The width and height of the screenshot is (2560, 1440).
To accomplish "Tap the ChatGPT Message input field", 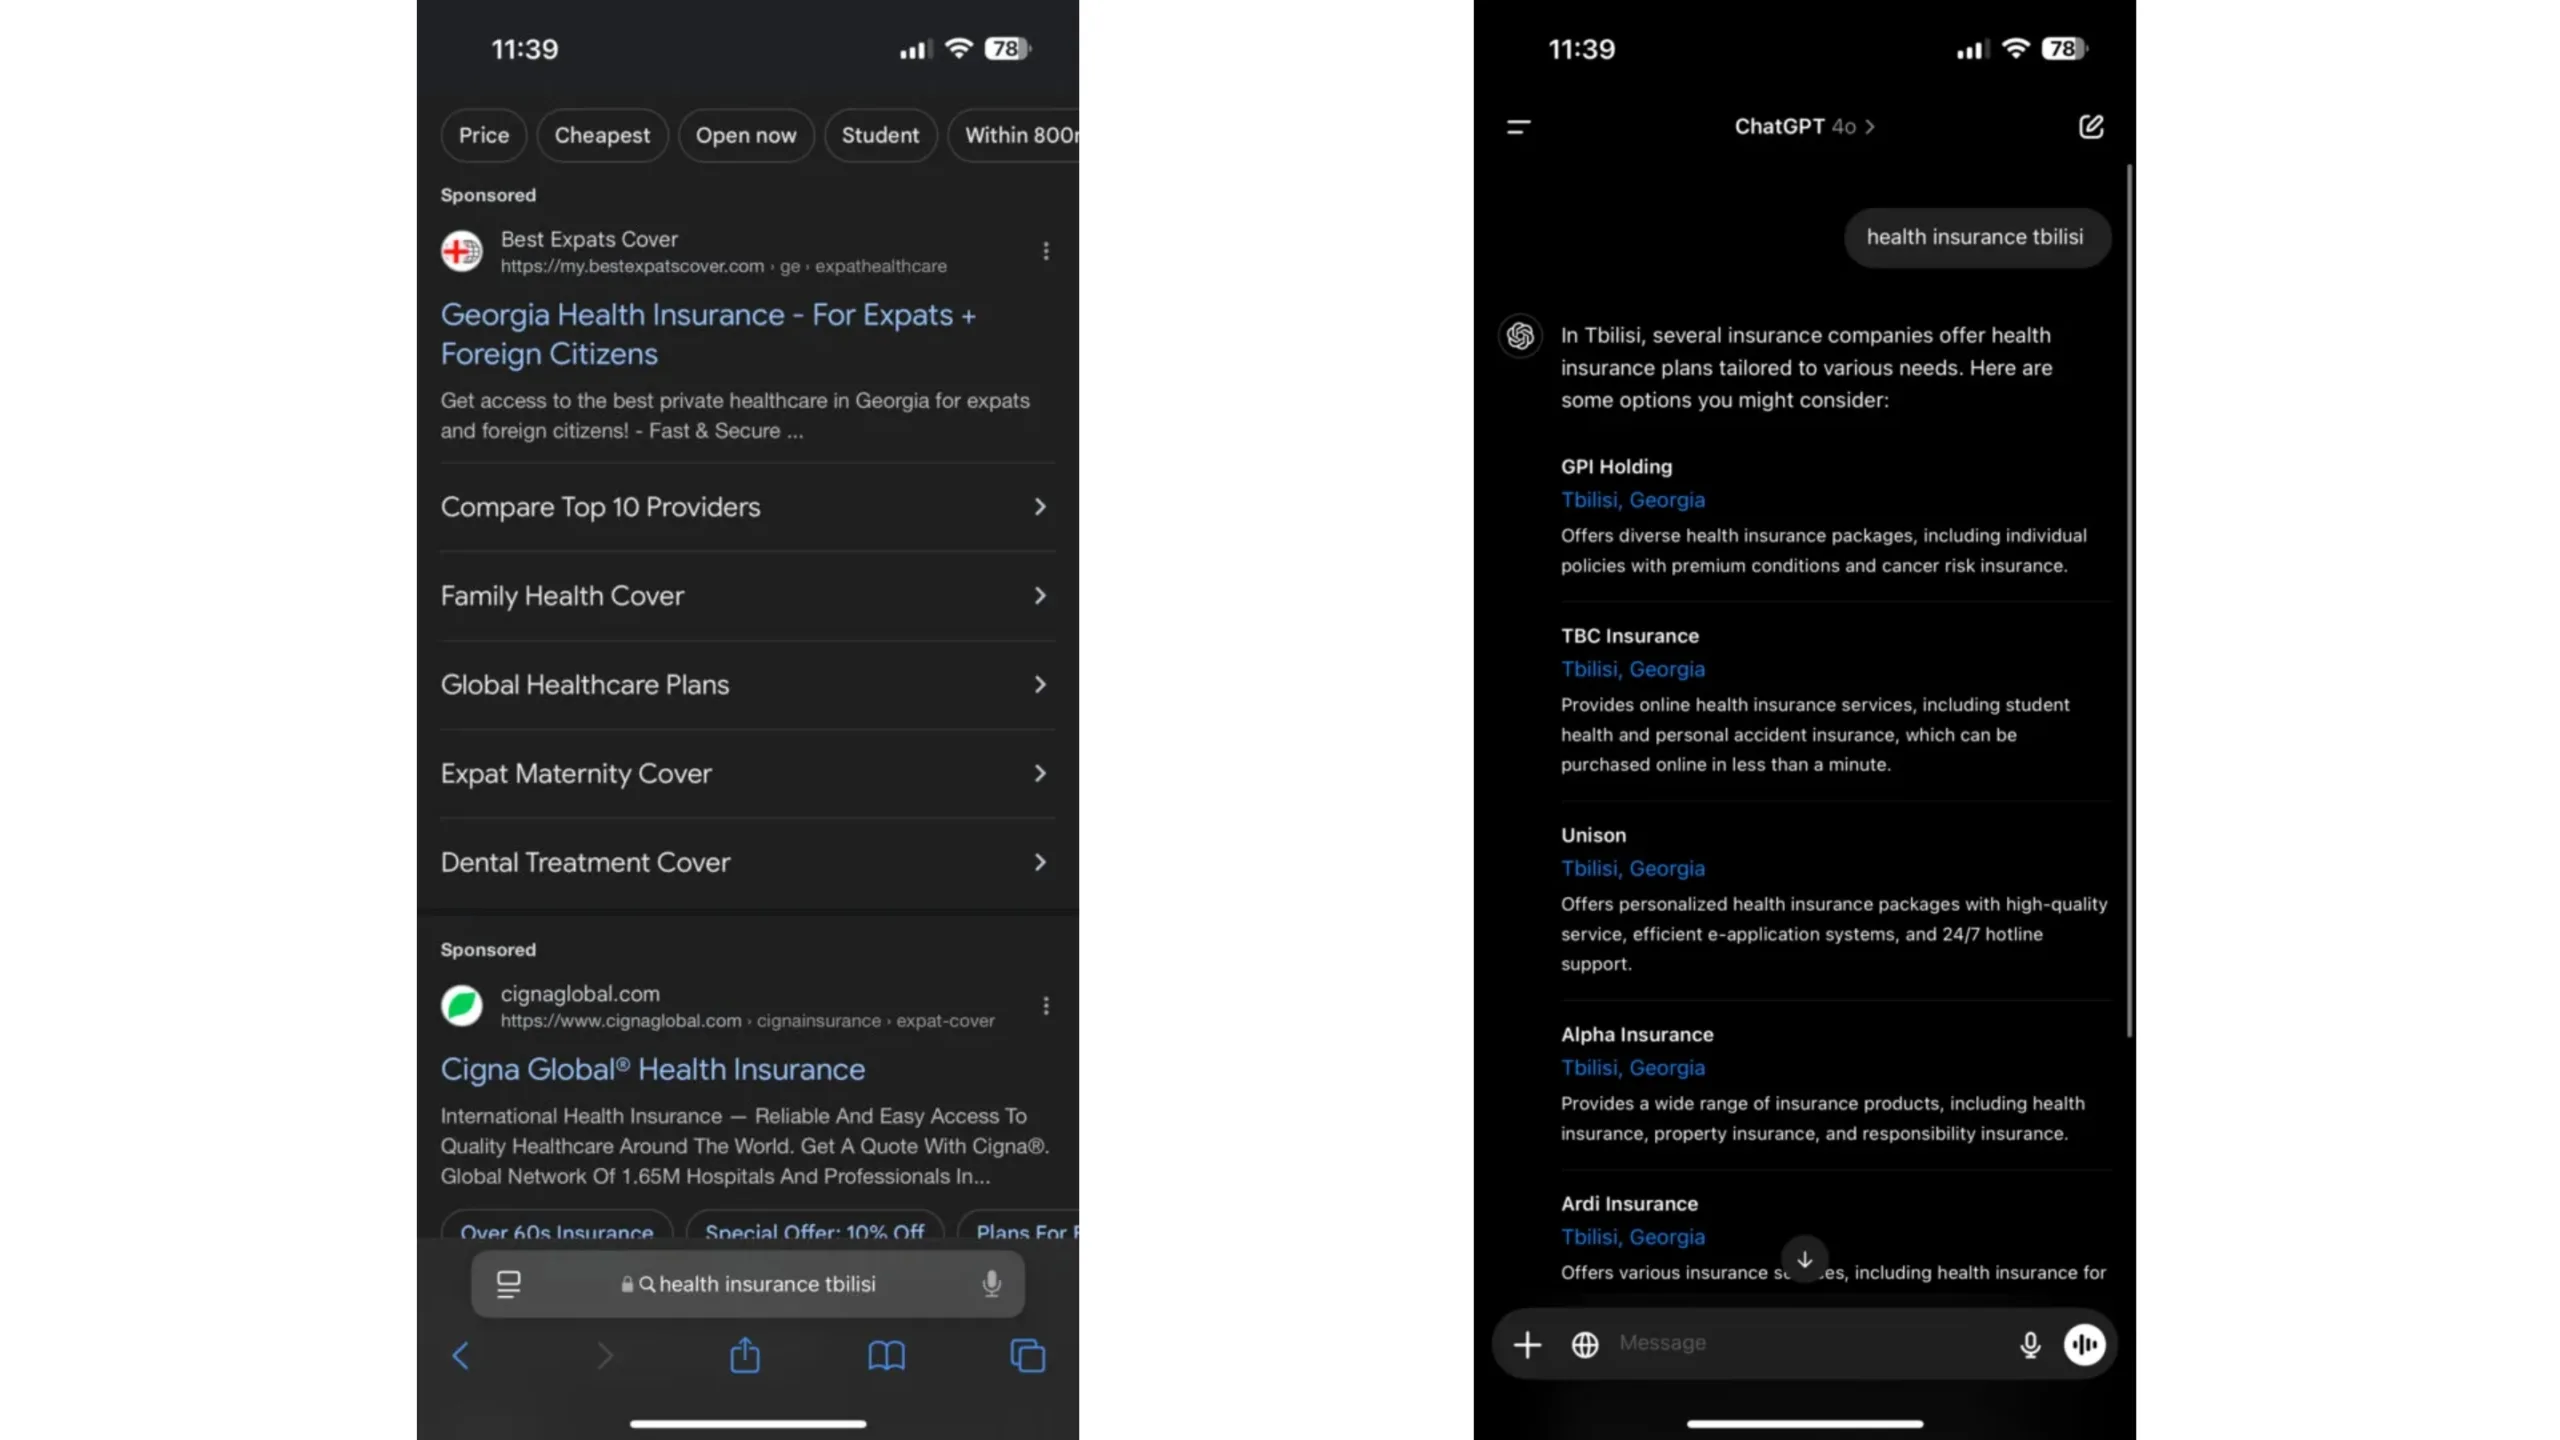I will tap(1805, 1343).
